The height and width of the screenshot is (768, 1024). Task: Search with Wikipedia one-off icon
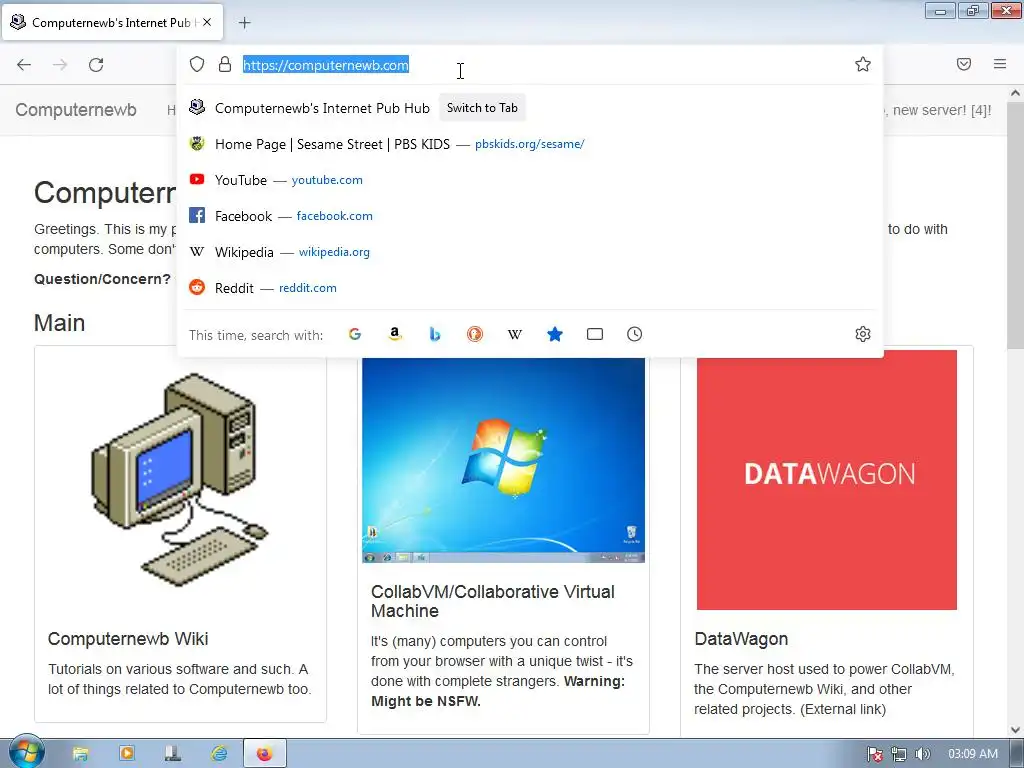[x=515, y=334]
